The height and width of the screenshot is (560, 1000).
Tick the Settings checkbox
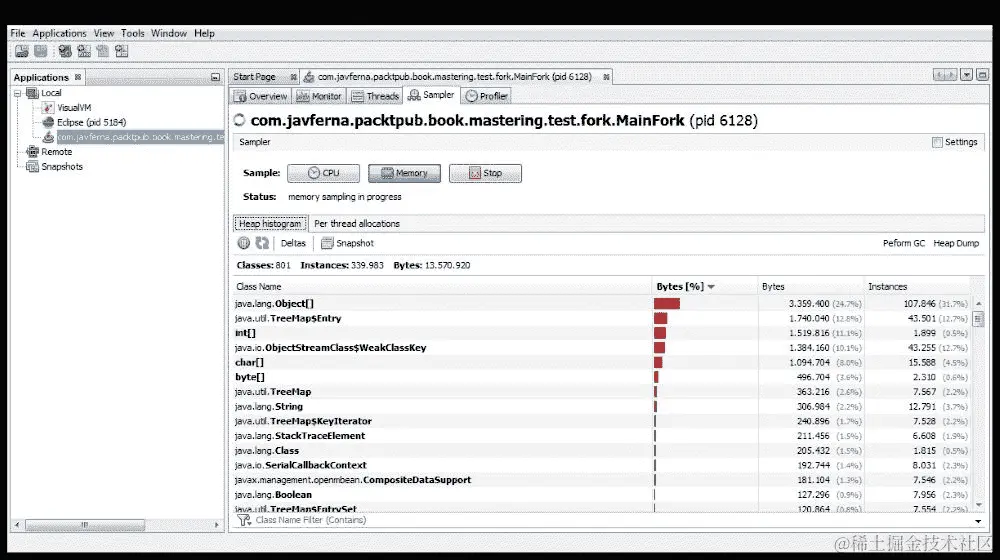937,142
